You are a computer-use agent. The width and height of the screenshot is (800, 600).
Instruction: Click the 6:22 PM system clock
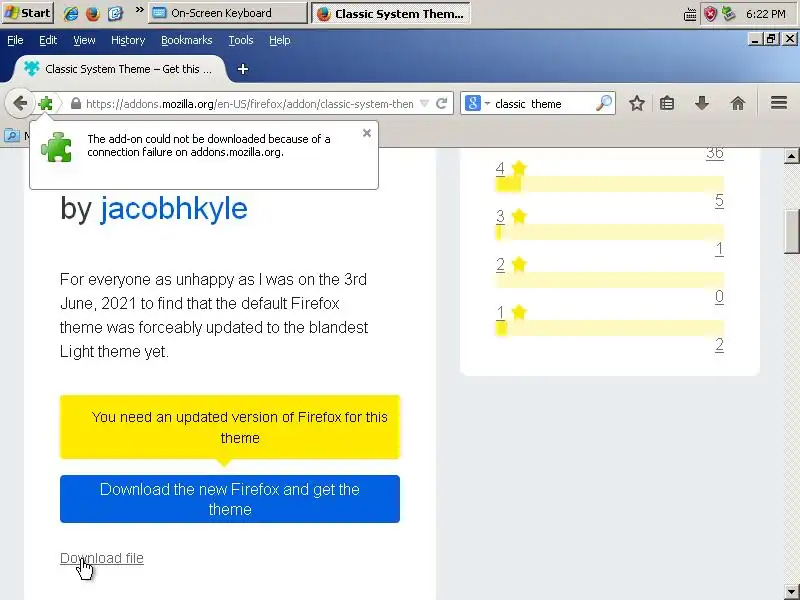coord(766,14)
